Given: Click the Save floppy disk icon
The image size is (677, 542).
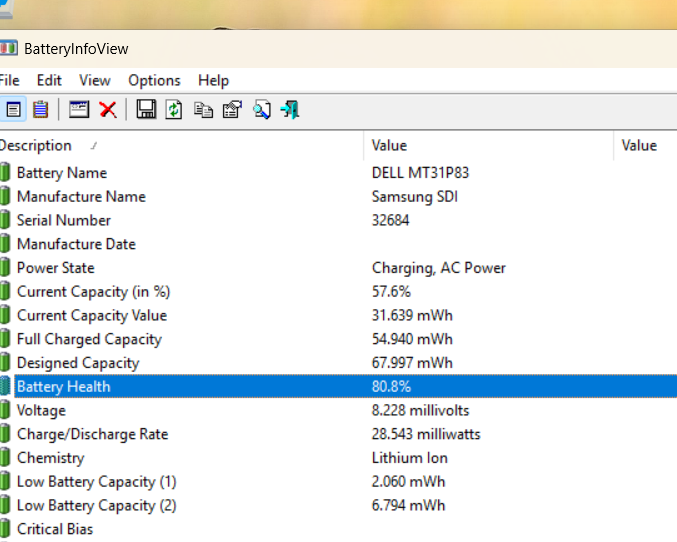Looking at the screenshot, I should tap(146, 109).
